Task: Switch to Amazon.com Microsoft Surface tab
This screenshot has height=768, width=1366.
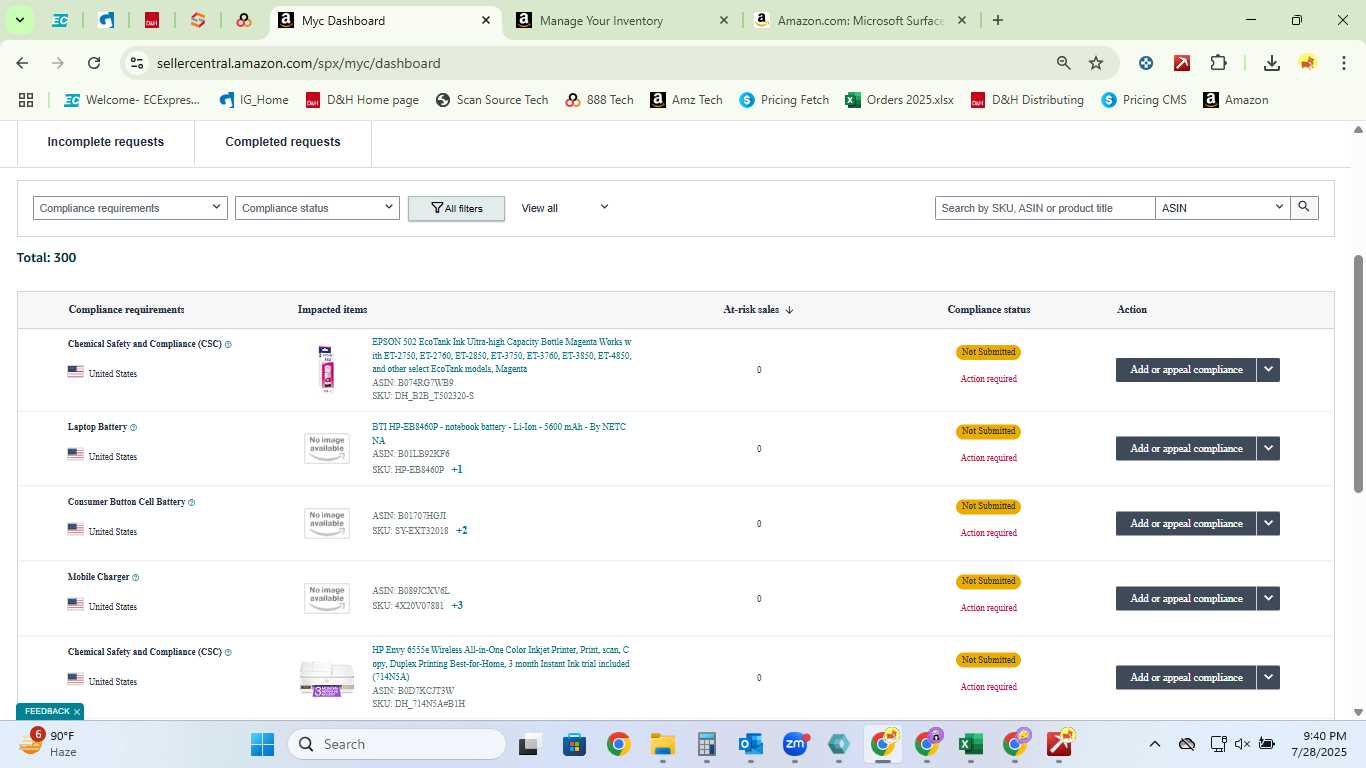Action: point(860,20)
